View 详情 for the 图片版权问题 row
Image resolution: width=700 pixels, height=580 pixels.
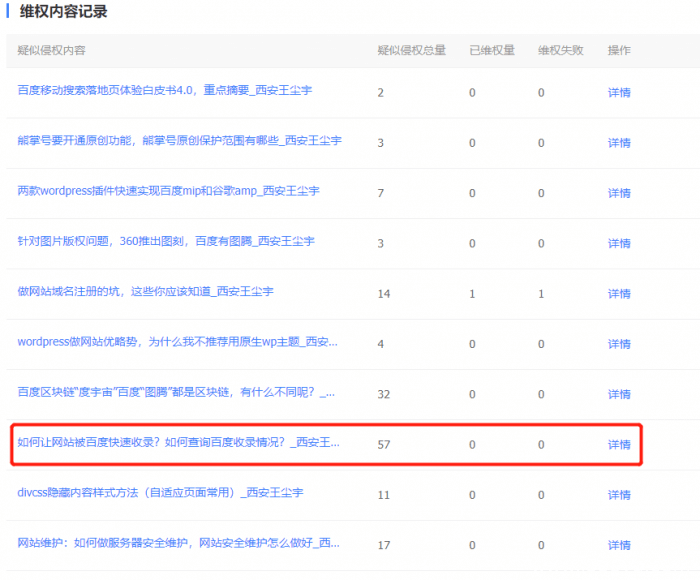tap(619, 243)
